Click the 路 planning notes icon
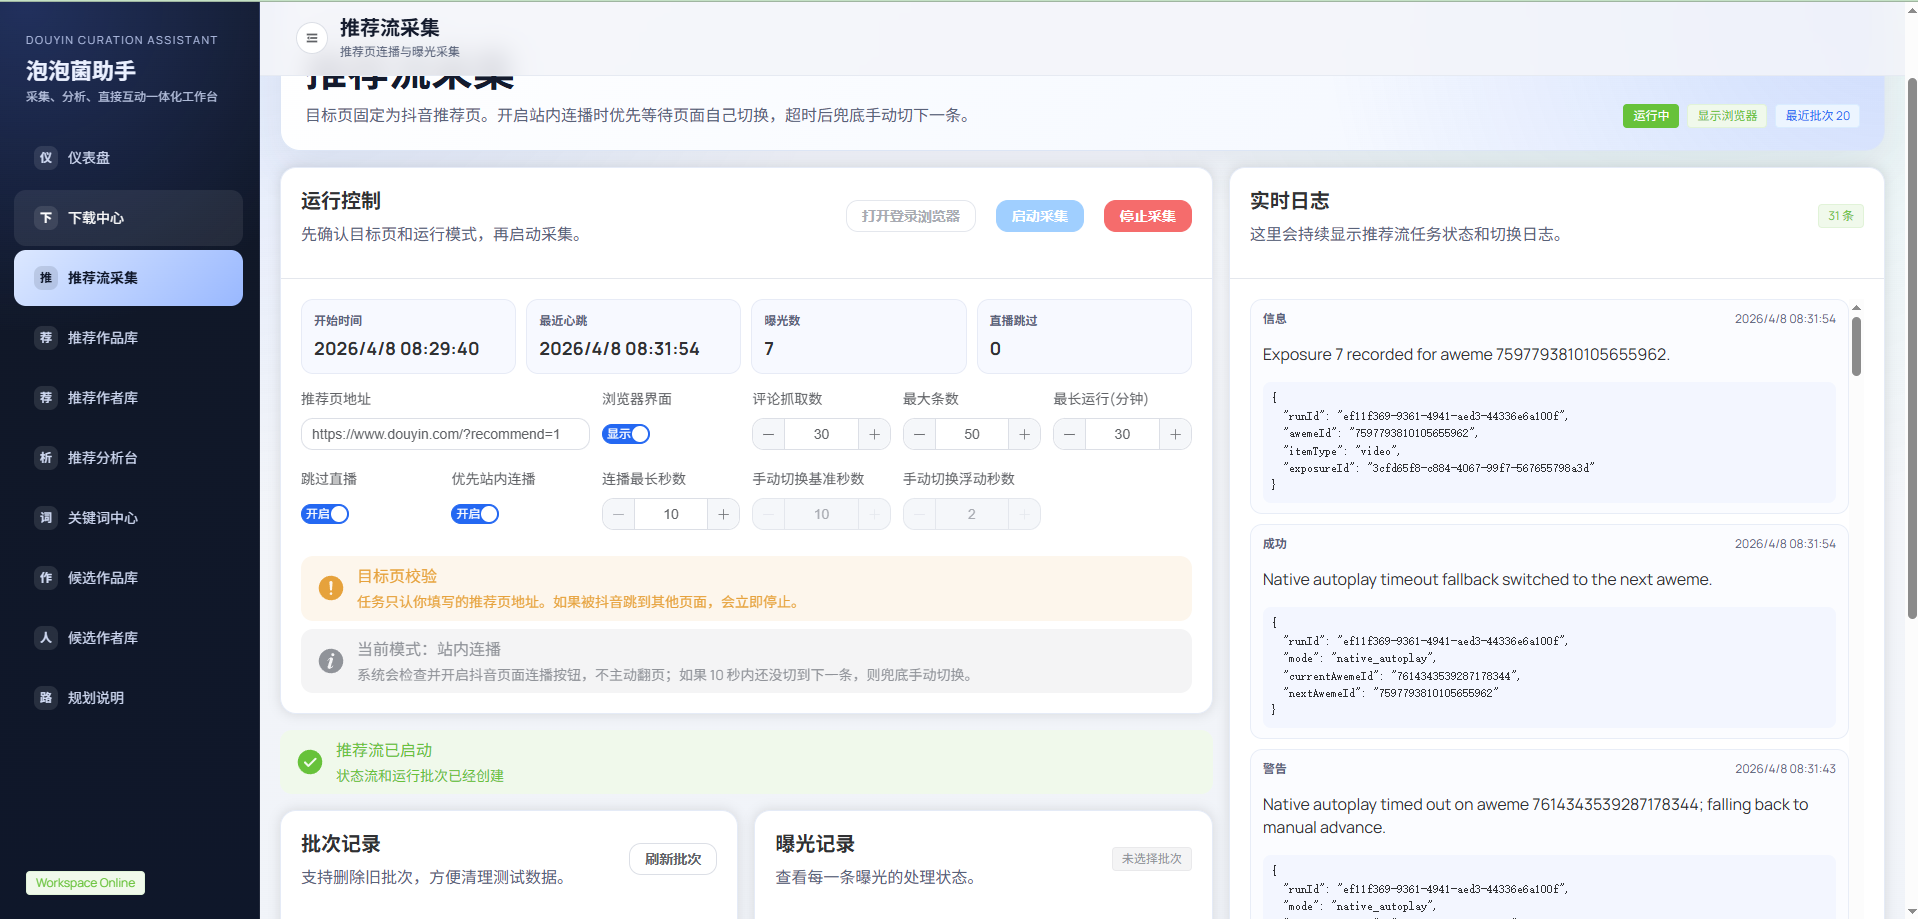 (46, 698)
